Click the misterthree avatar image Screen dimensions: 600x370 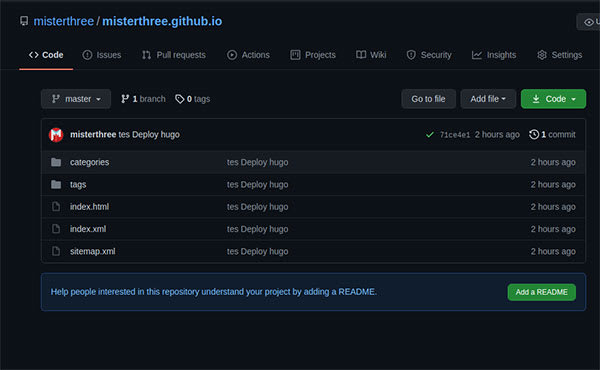(x=56, y=135)
